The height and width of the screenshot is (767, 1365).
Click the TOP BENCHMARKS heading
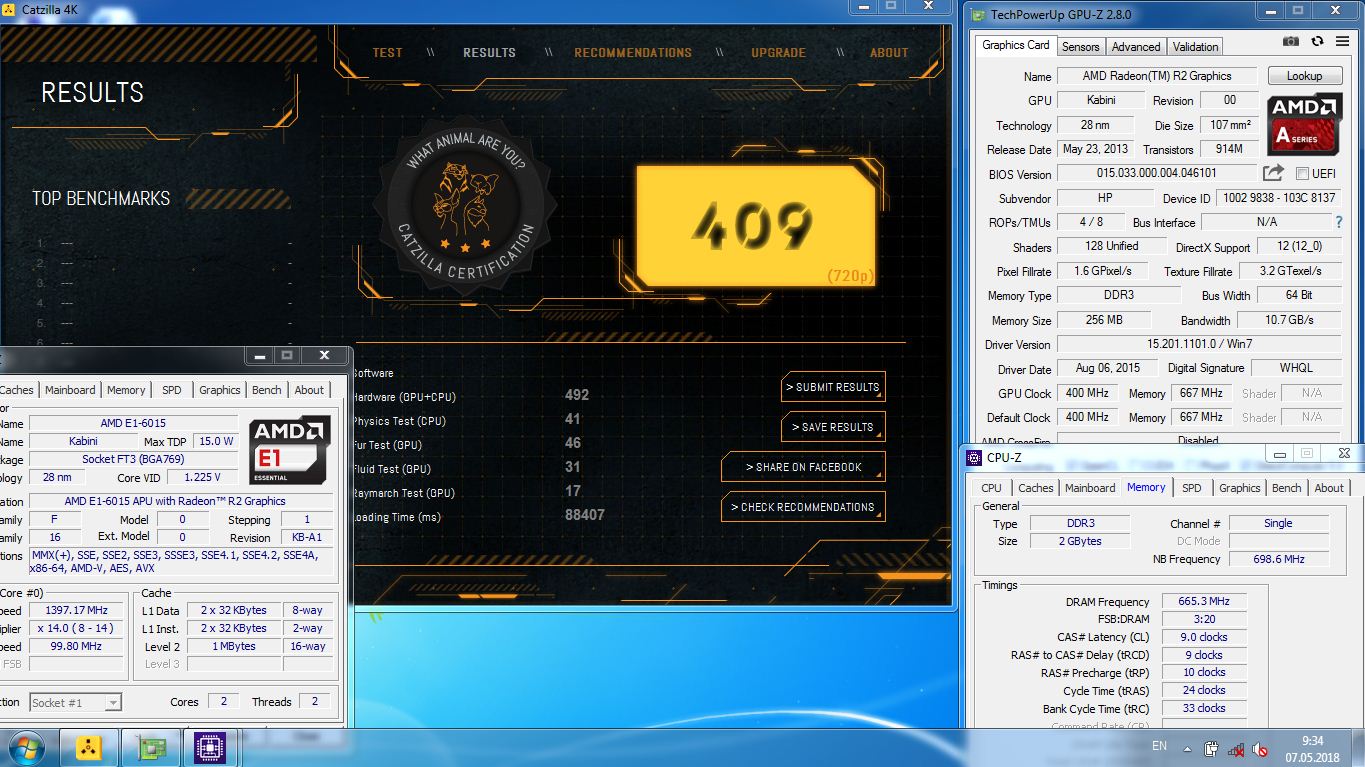tap(101, 198)
